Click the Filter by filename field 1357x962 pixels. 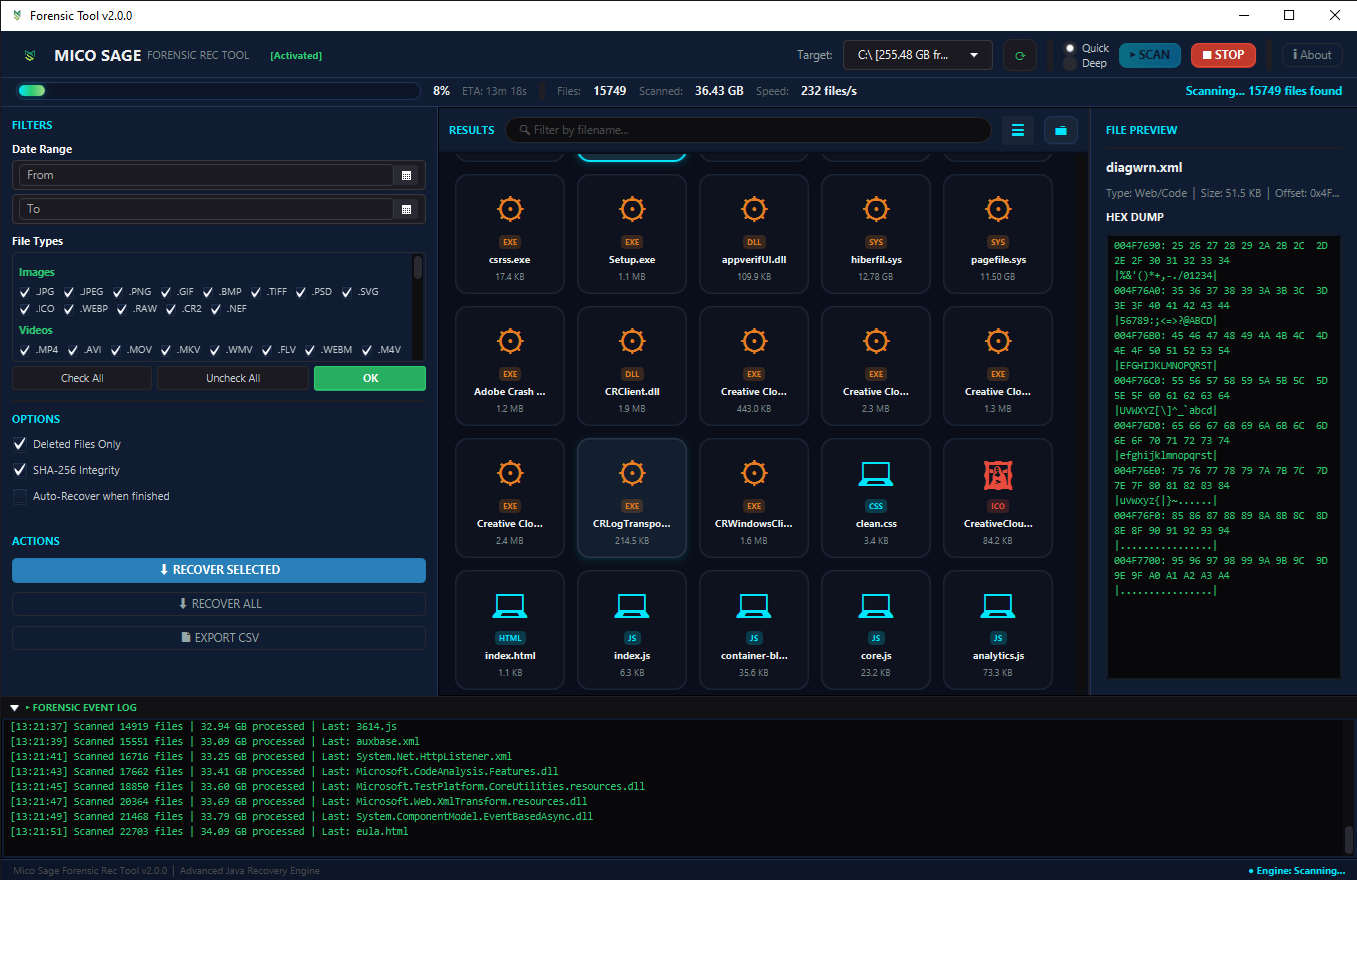tap(748, 130)
